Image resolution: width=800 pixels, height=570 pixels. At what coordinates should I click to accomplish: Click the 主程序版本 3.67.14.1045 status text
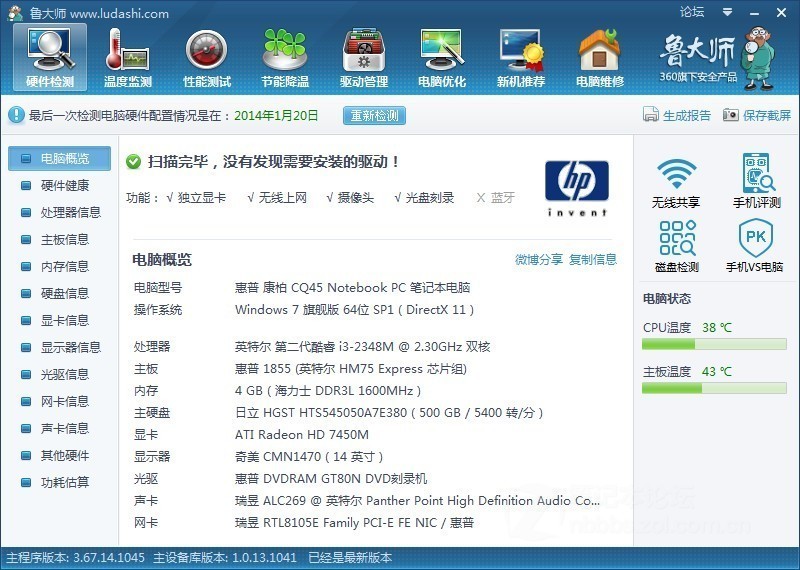point(76,557)
